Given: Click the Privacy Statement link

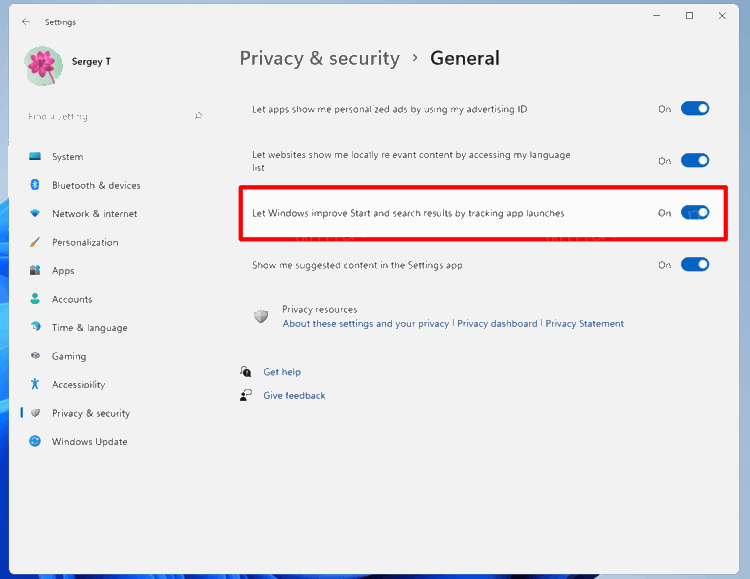Looking at the screenshot, I should (x=584, y=324).
